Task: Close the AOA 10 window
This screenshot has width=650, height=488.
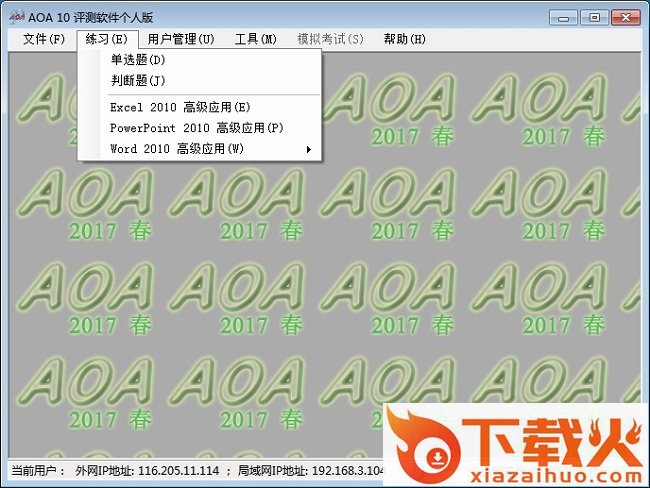Action: point(625,17)
